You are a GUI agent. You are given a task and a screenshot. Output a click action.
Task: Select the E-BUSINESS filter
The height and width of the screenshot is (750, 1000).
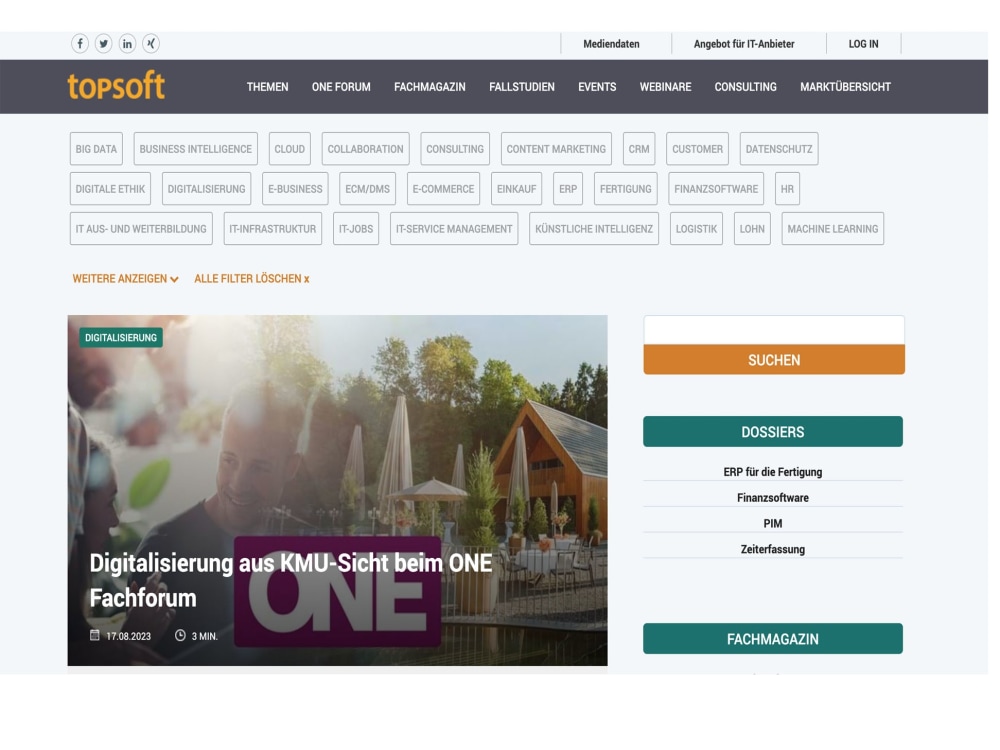pyautogui.click(x=295, y=189)
